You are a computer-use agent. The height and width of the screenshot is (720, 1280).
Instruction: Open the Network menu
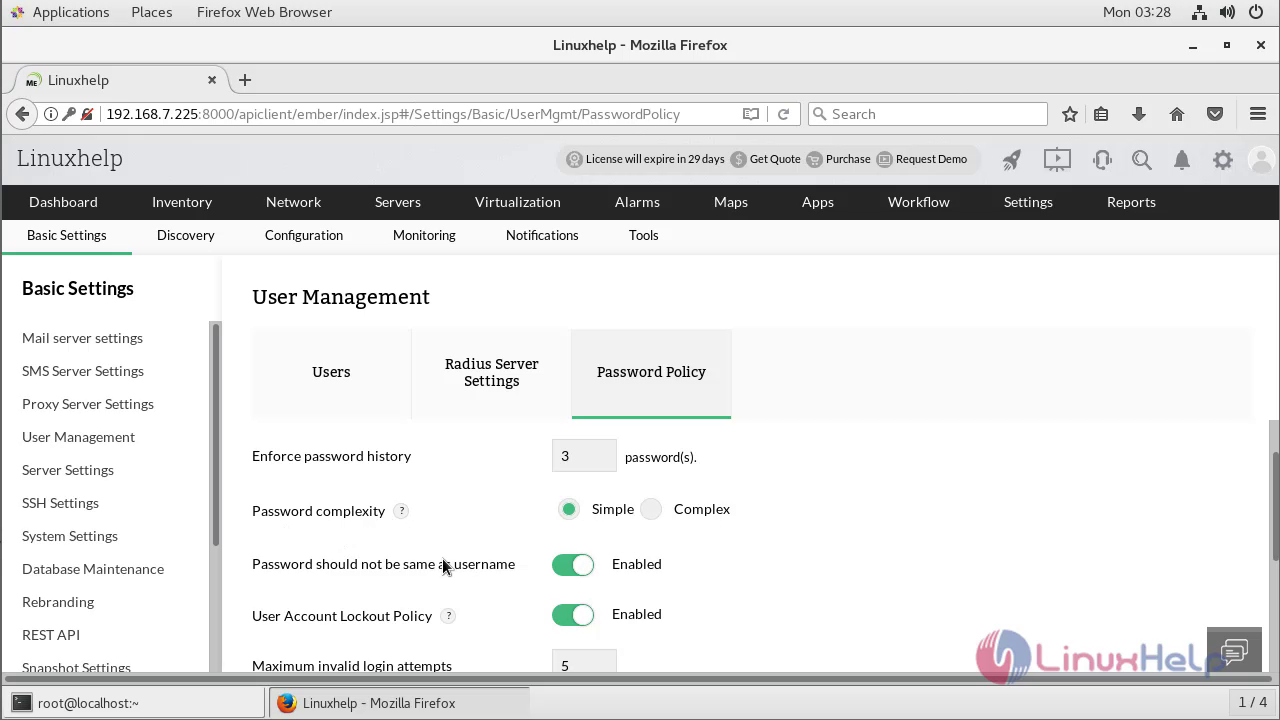pos(293,202)
